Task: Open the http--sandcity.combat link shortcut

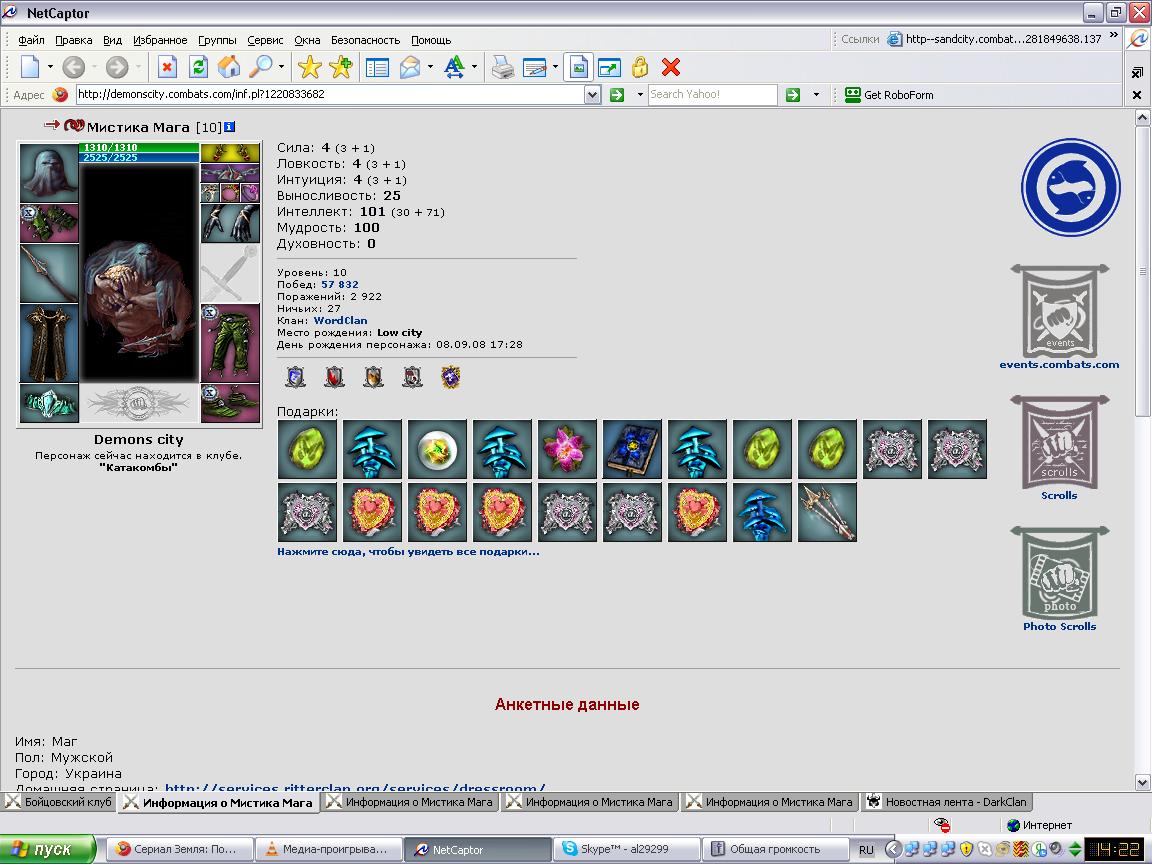Action: pyautogui.click(x=994, y=39)
